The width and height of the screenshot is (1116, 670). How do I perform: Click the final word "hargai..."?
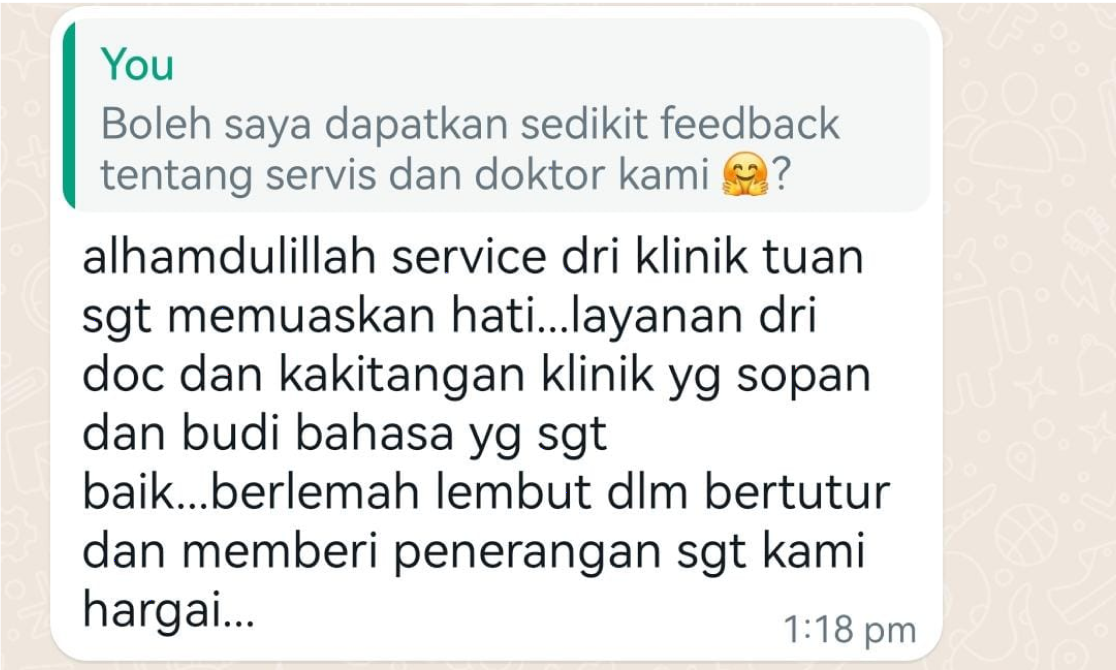(168, 611)
